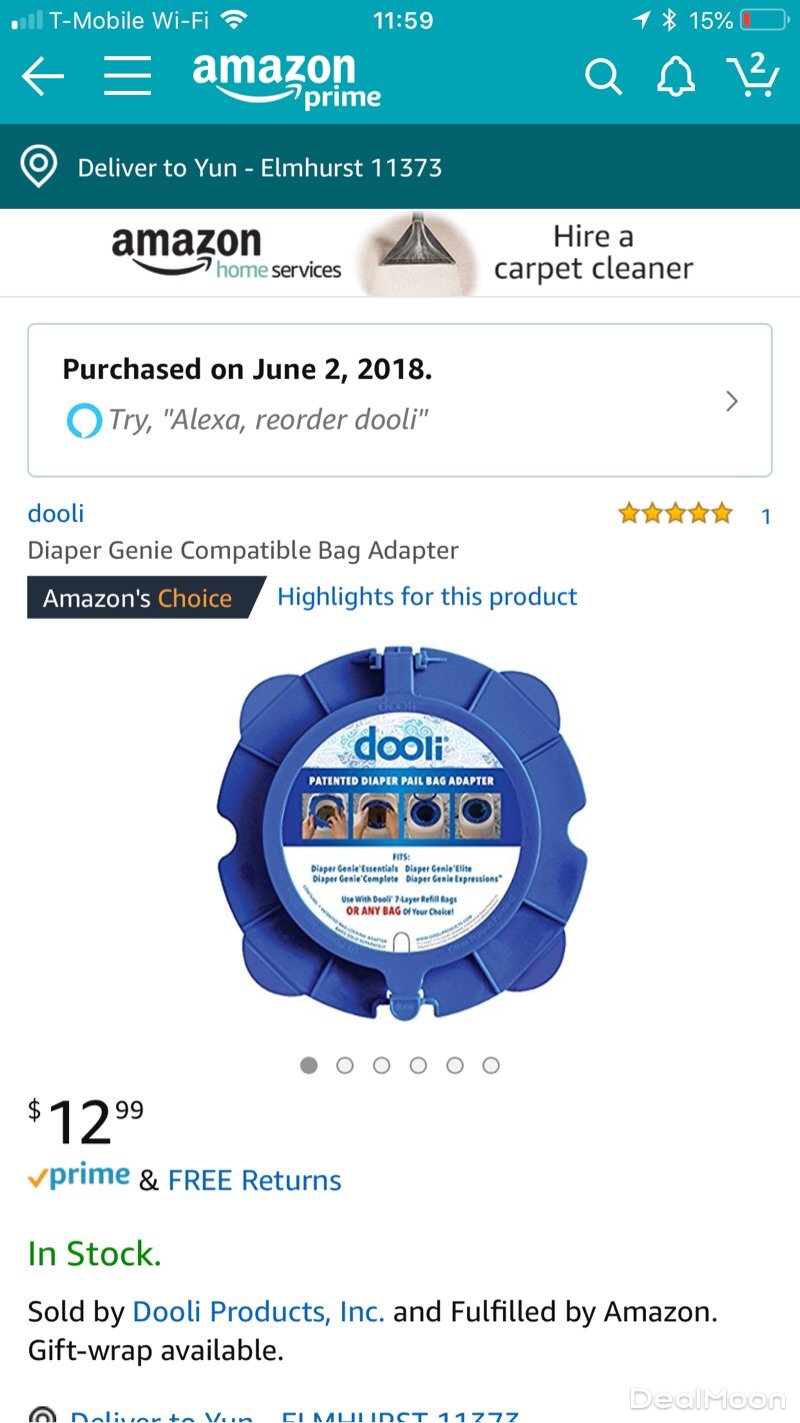The image size is (800, 1423).
Task: Tap the dooli adapter product image
Action: (x=402, y=835)
